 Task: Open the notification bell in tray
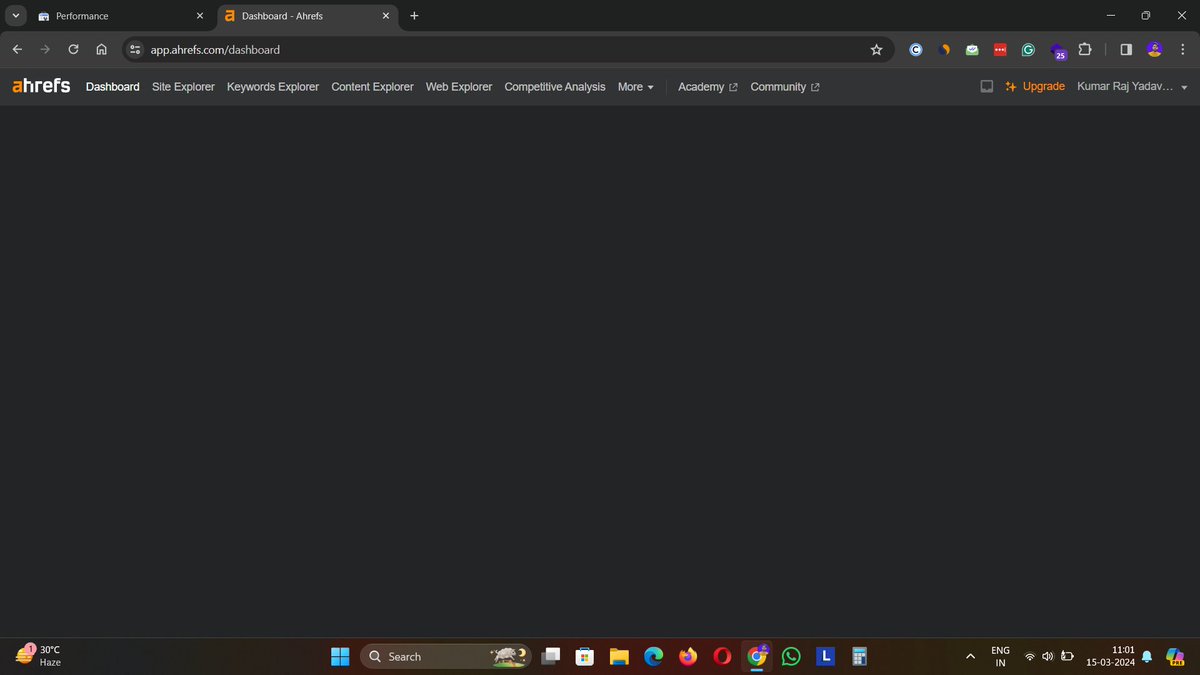(x=1148, y=657)
